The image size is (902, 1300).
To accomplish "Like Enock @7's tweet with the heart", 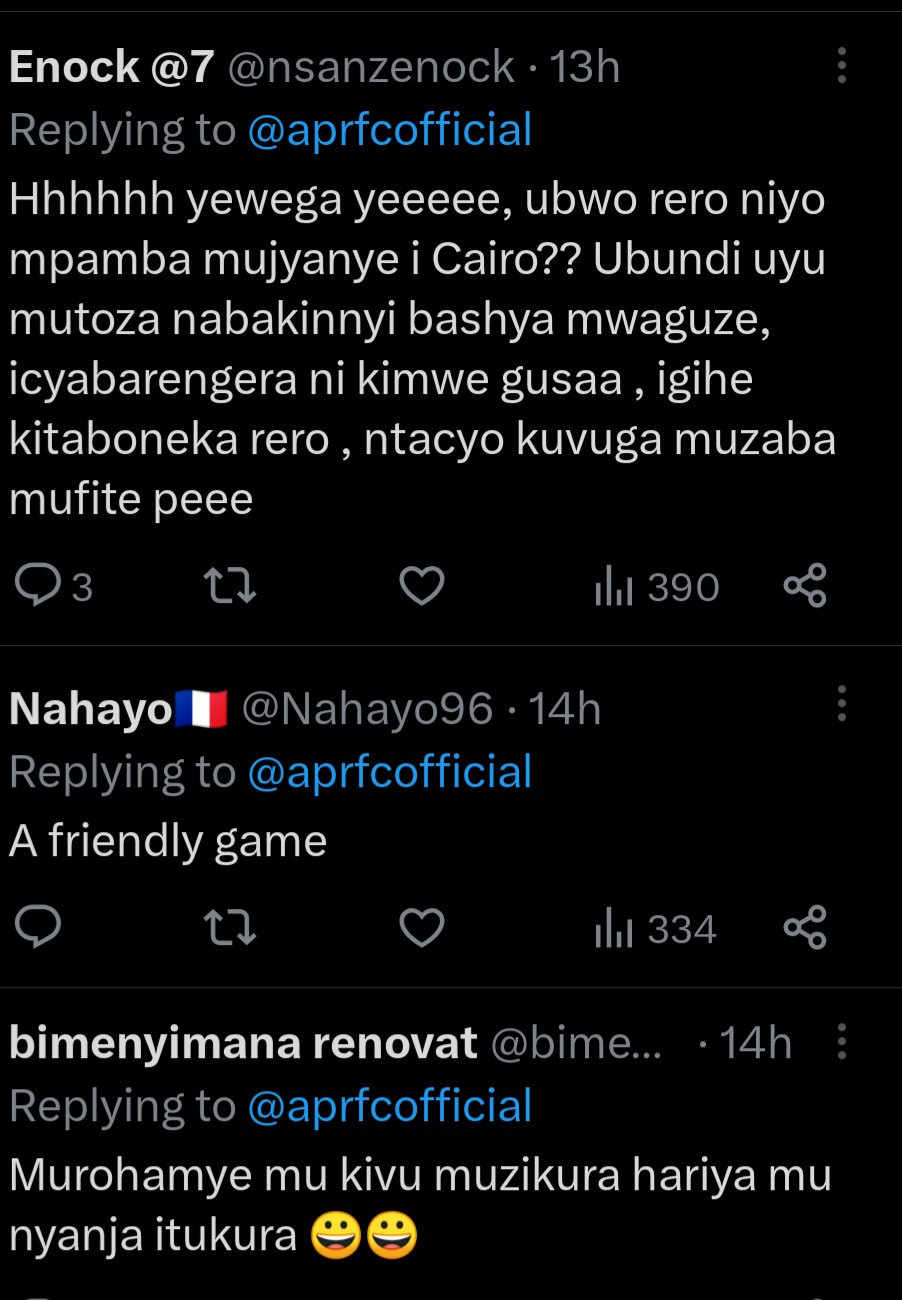I will (x=421, y=587).
